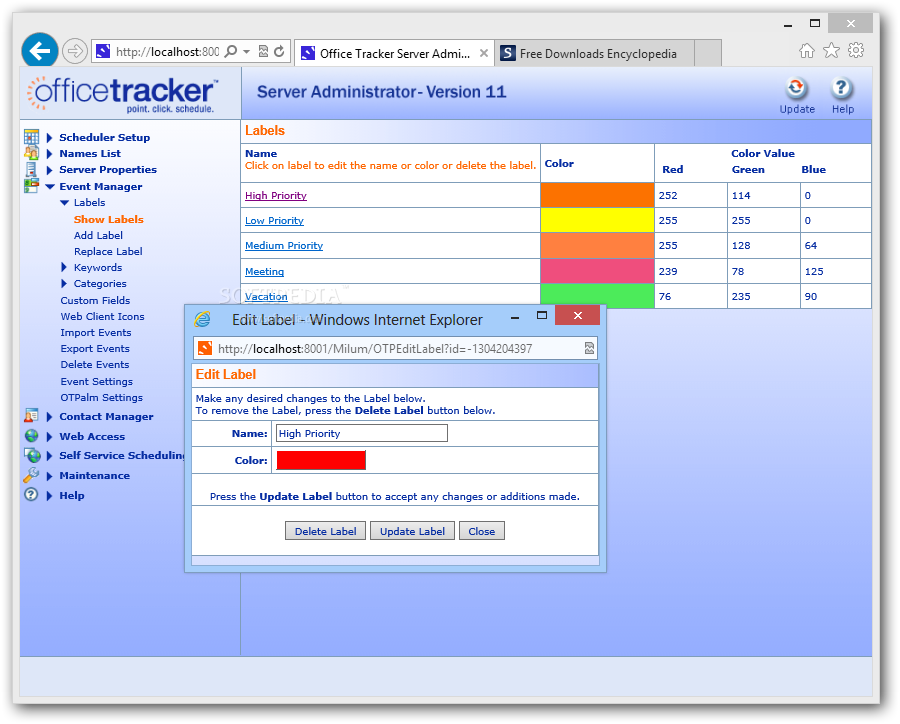Open a new blank browser tab

[x=708, y=53]
